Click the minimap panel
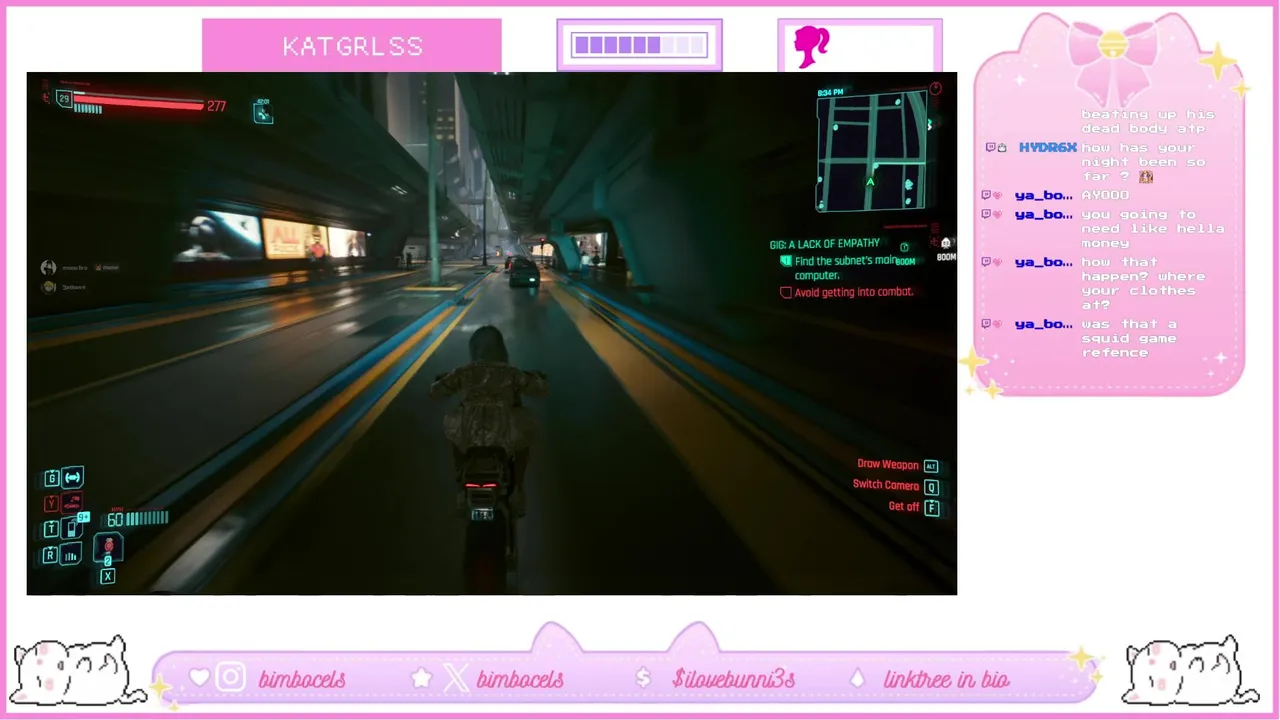This screenshot has height=720, width=1280. click(x=872, y=150)
